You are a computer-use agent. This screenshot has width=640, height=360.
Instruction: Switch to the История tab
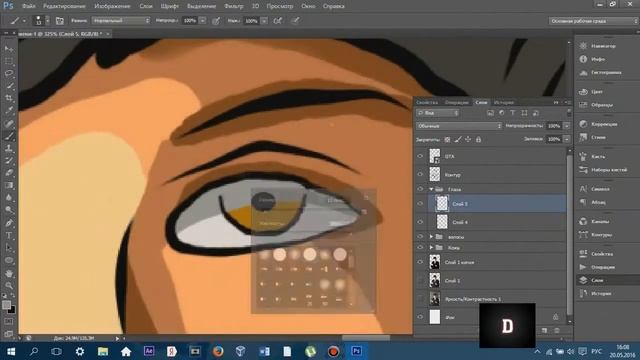click(503, 102)
